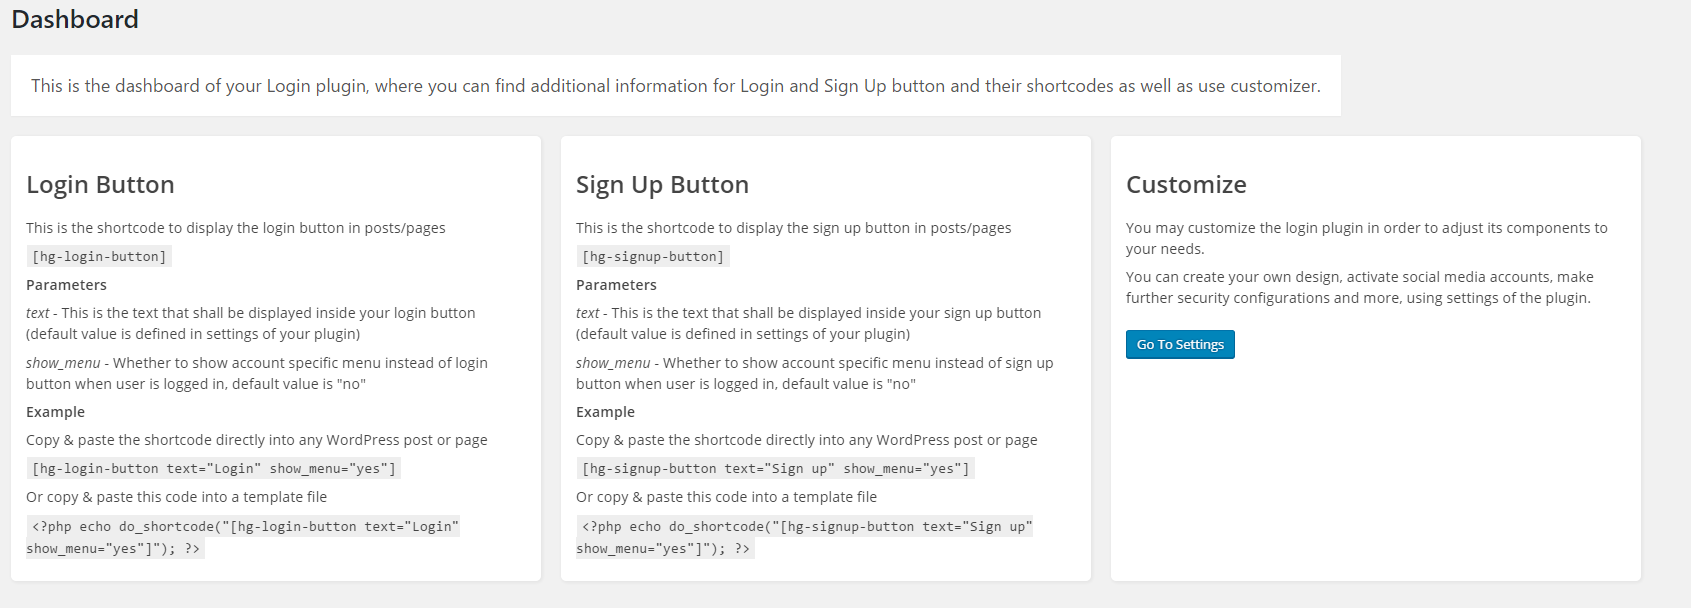Select the [hg-signup-button] shortcode text
The image size is (1691, 608).
click(x=652, y=256)
